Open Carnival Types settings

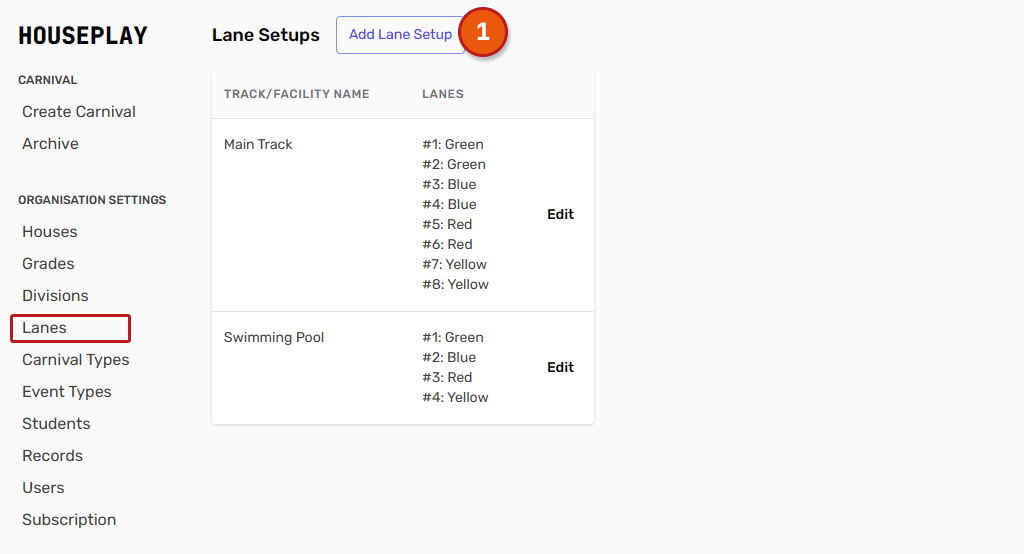76,360
